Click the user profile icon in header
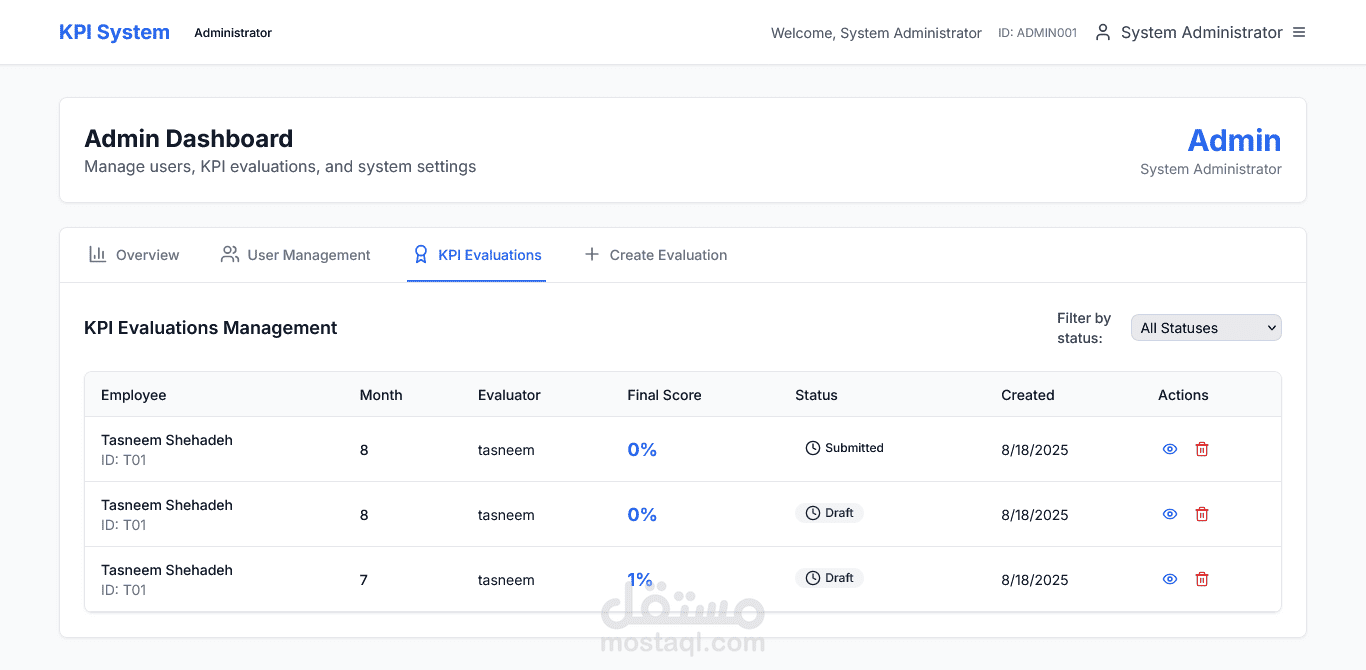 [x=1103, y=32]
